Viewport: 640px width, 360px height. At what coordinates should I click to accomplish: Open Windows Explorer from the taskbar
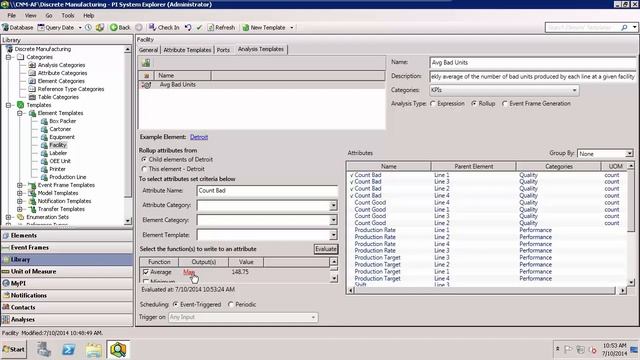[x=93, y=350]
